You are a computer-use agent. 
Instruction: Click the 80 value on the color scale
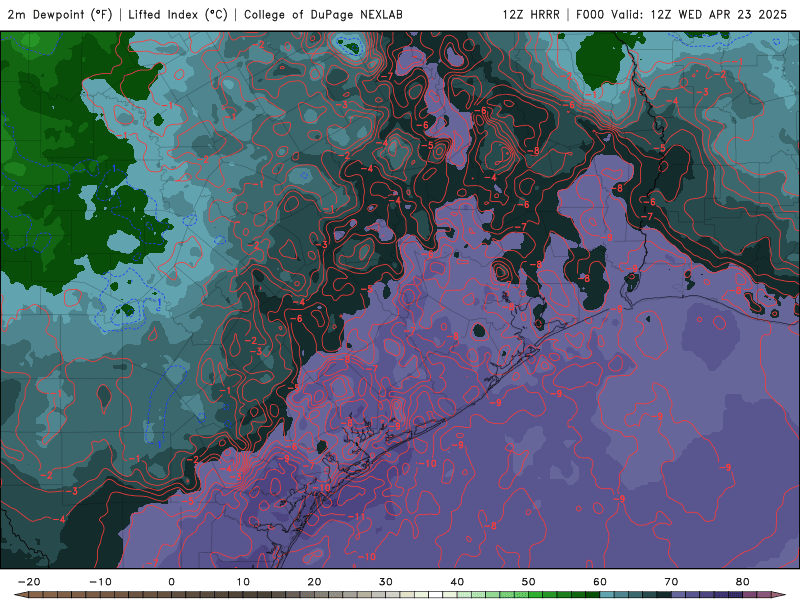pos(743,582)
